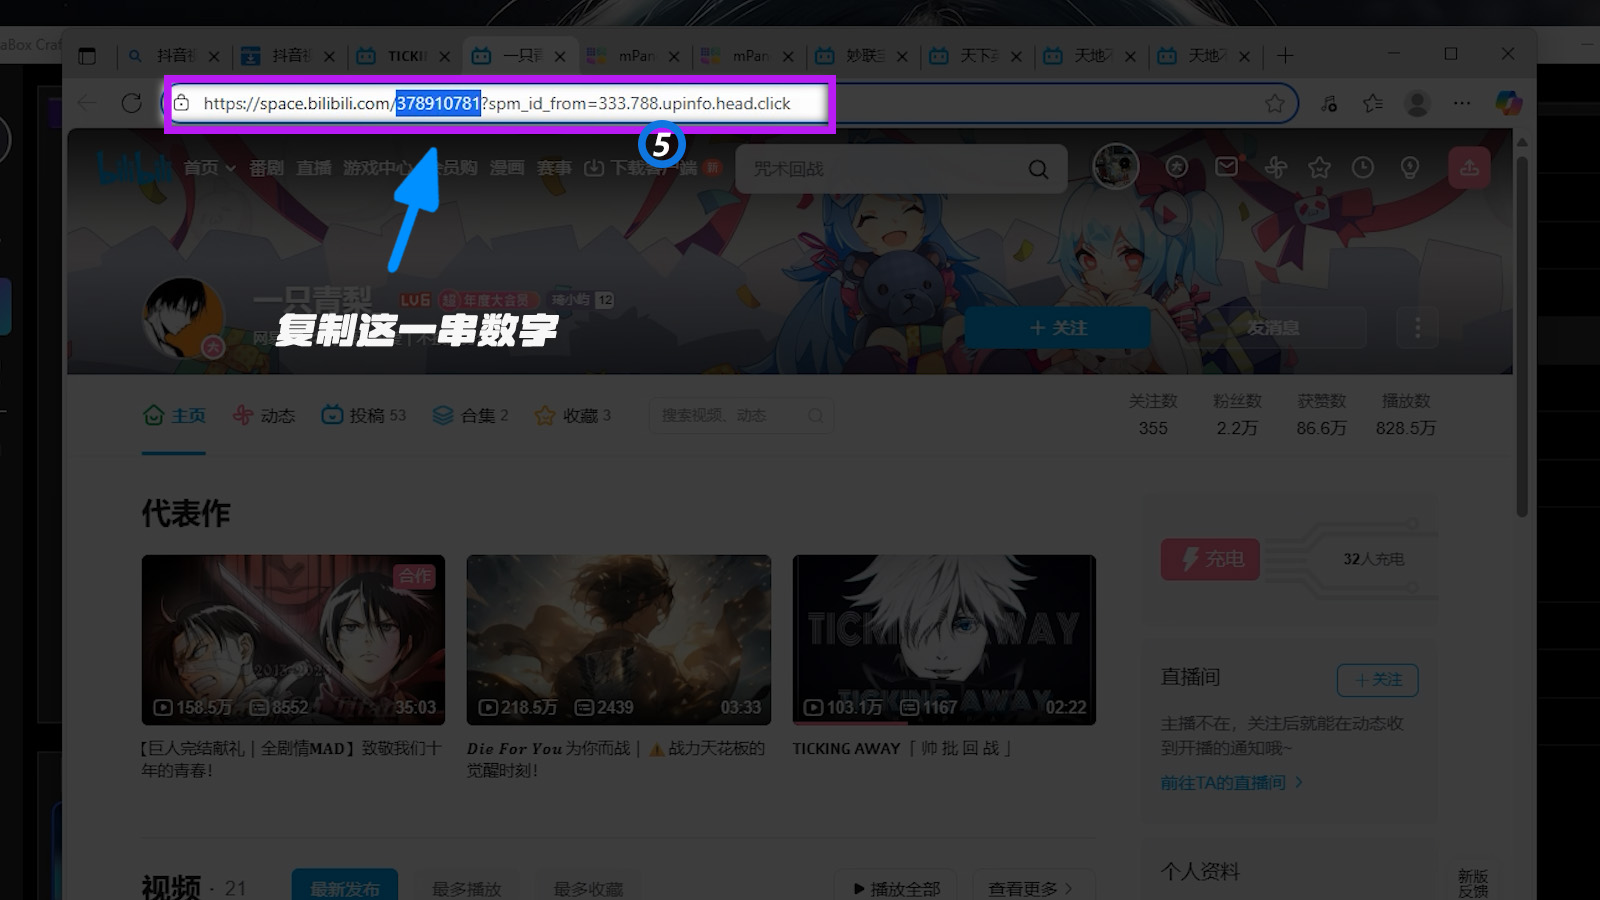Image resolution: width=1600 pixels, height=900 pixels.
Task: Click the magnifier icon in the Bilibili search box
Action: (1038, 169)
